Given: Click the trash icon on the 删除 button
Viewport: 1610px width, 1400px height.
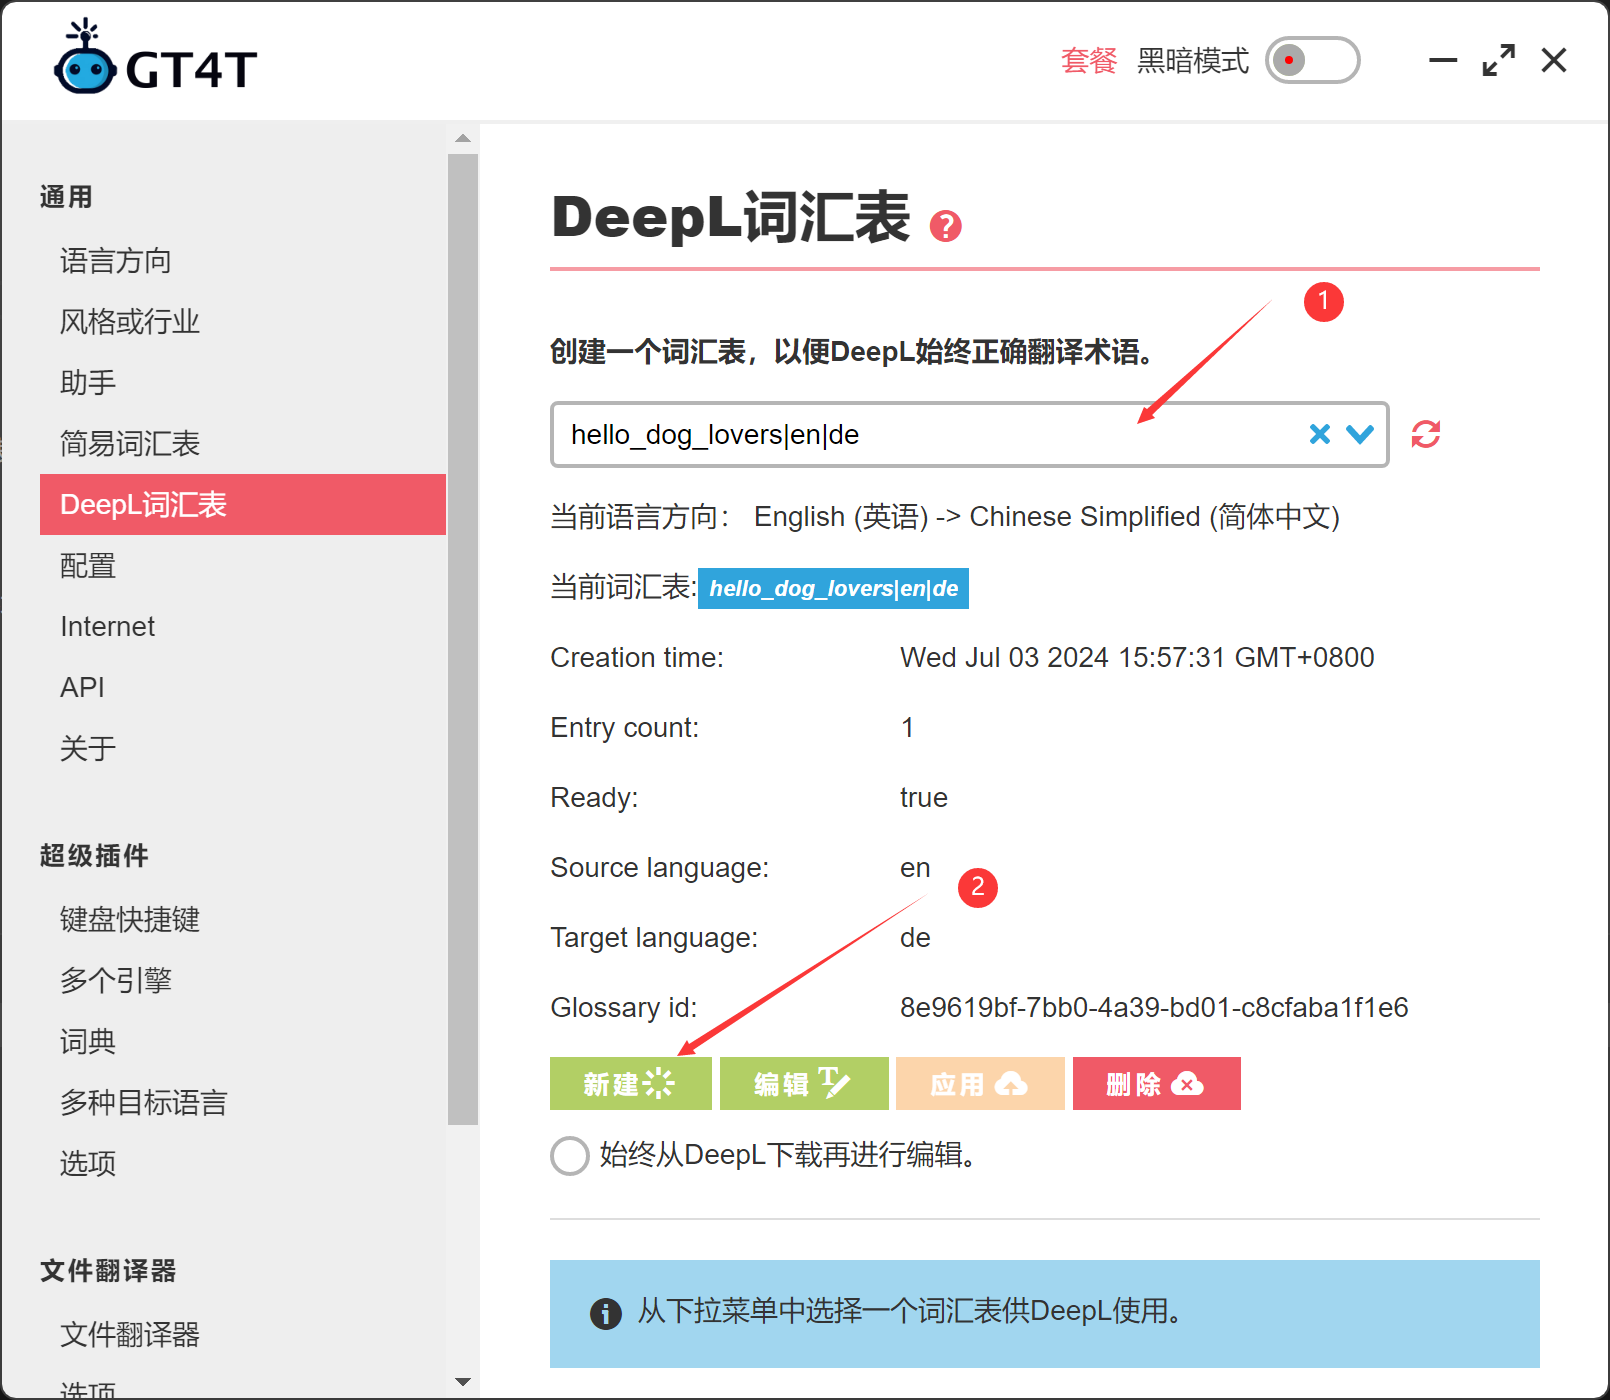Looking at the screenshot, I should [x=1187, y=1083].
